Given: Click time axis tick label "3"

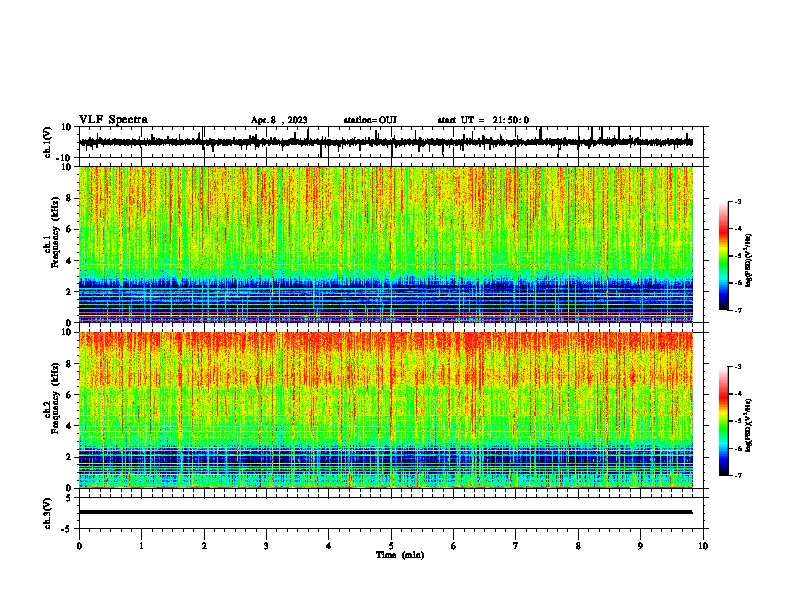Looking at the screenshot, I should [266, 546].
